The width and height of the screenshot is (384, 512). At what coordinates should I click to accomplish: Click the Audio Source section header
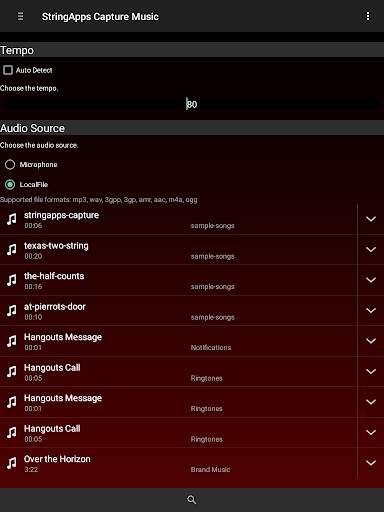(x=32, y=128)
